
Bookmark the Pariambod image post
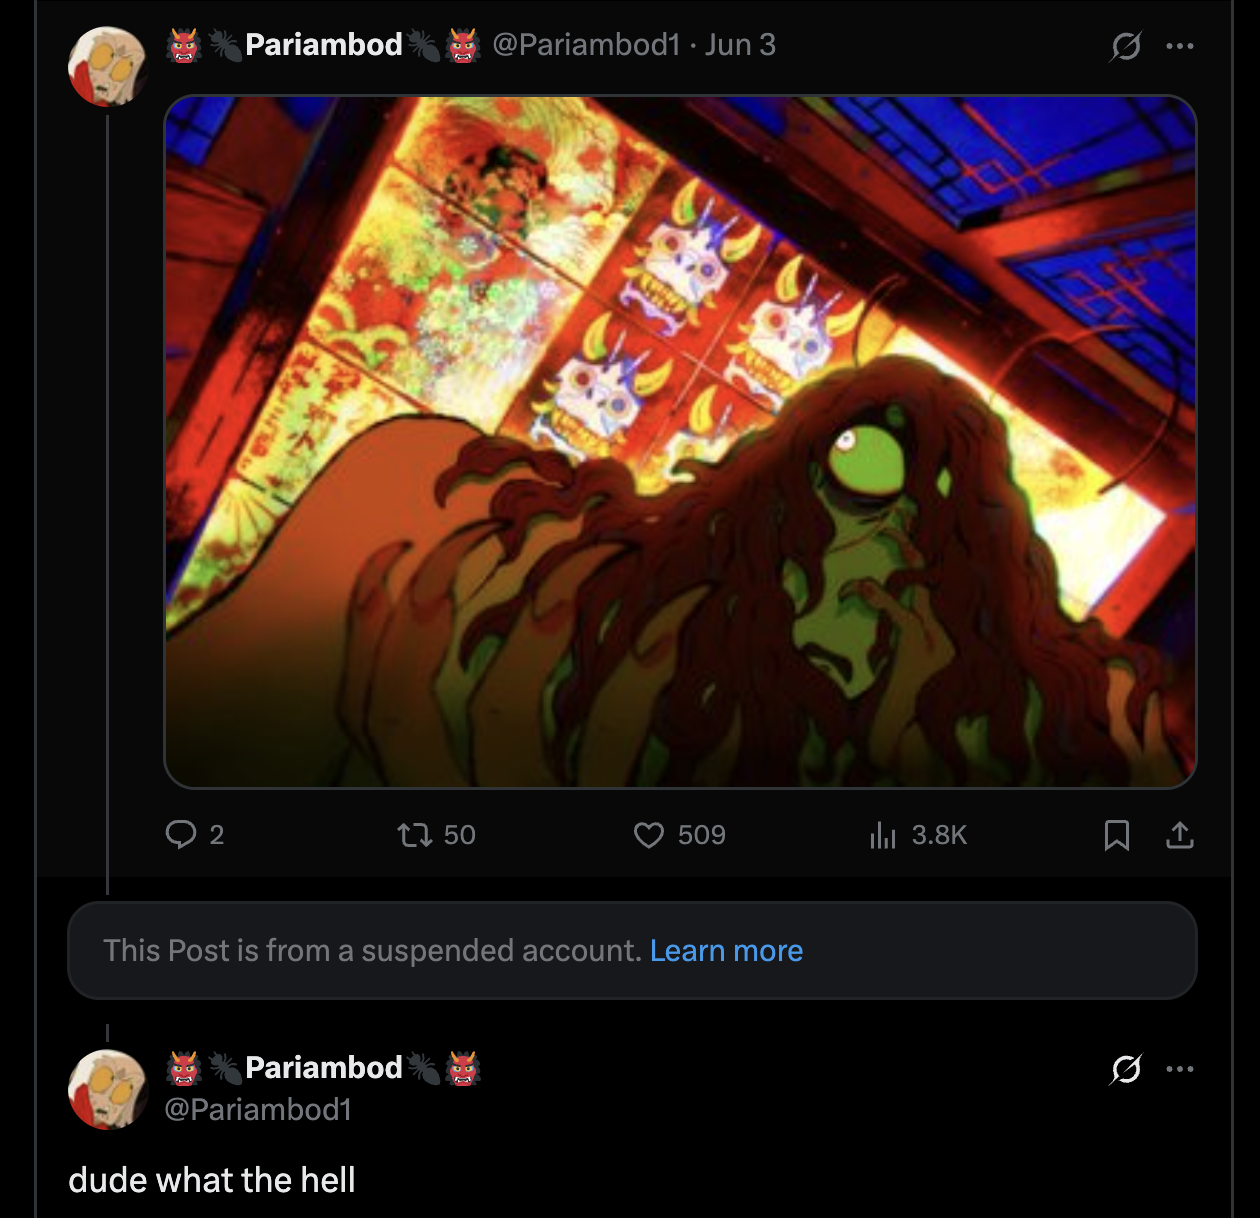point(1116,834)
